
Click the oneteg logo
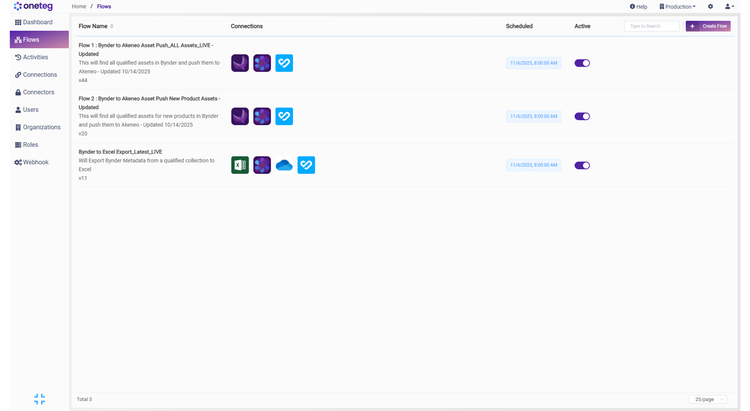[33, 6]
